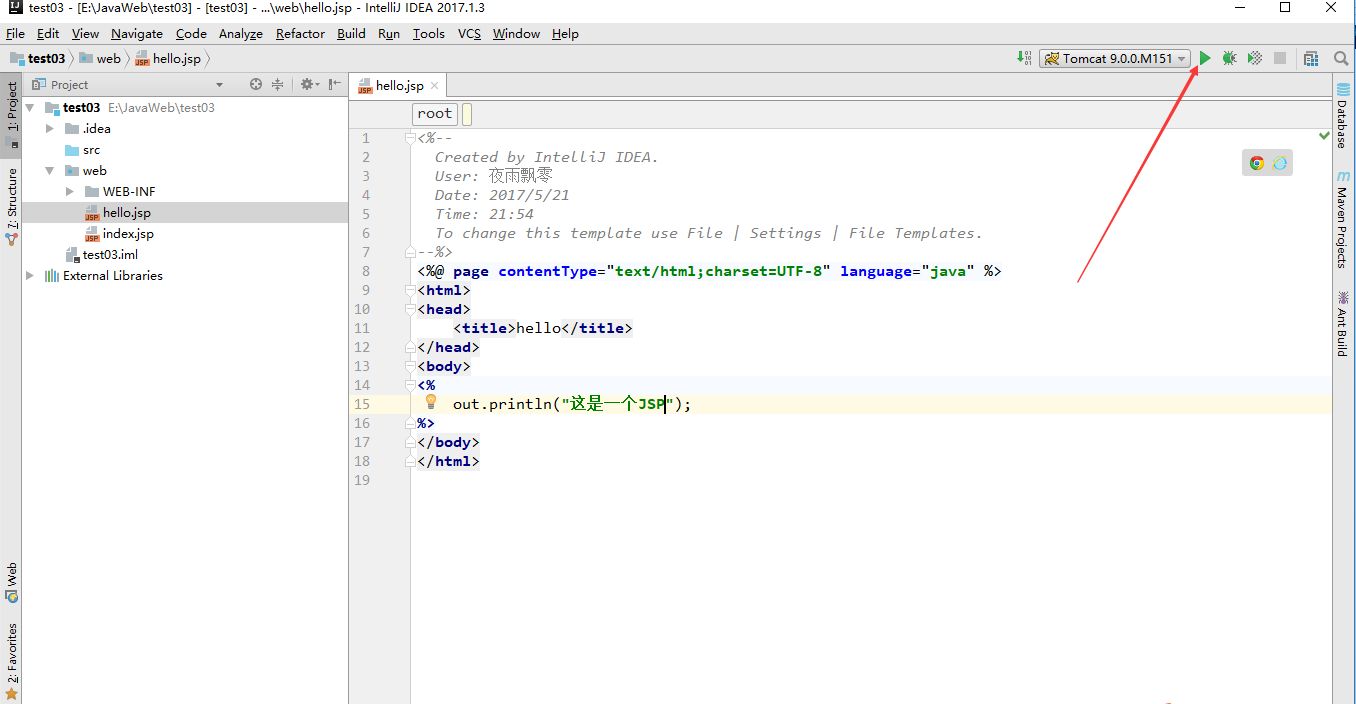Open page in Chrome browser icon
This screenshot has height=704, width=1356.
(1256, 163)
